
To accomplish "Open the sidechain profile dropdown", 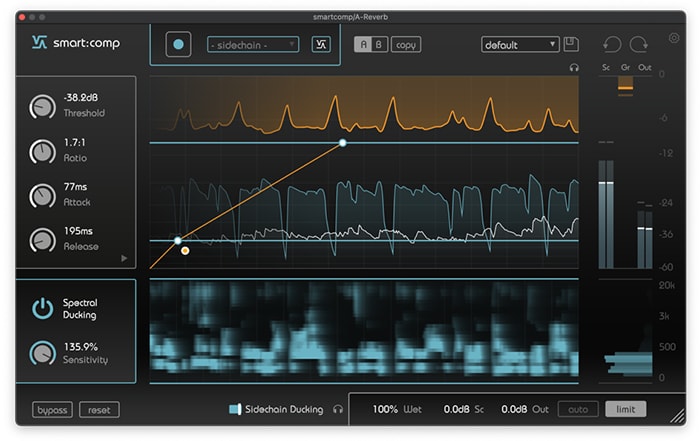I will (253, 45).
